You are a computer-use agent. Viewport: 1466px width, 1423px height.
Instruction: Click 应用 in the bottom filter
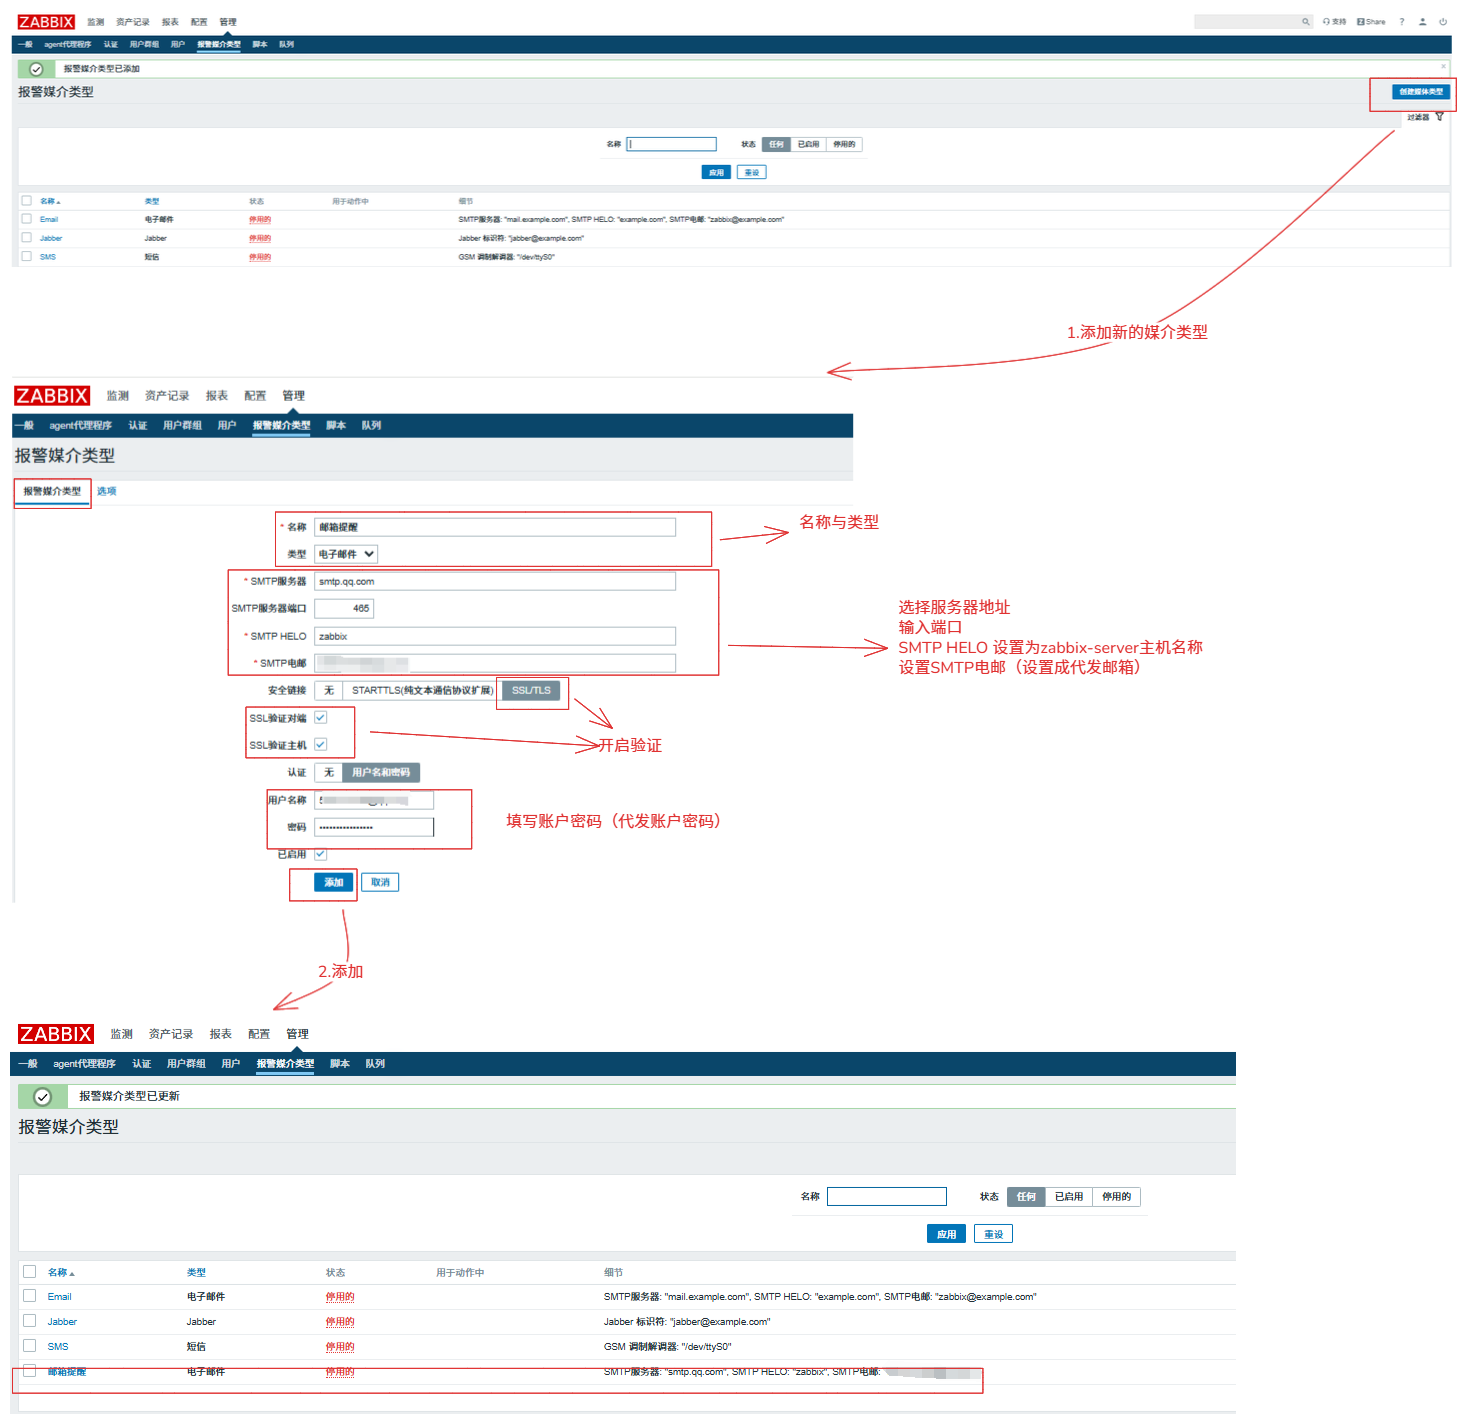[x=946, y=1234]
